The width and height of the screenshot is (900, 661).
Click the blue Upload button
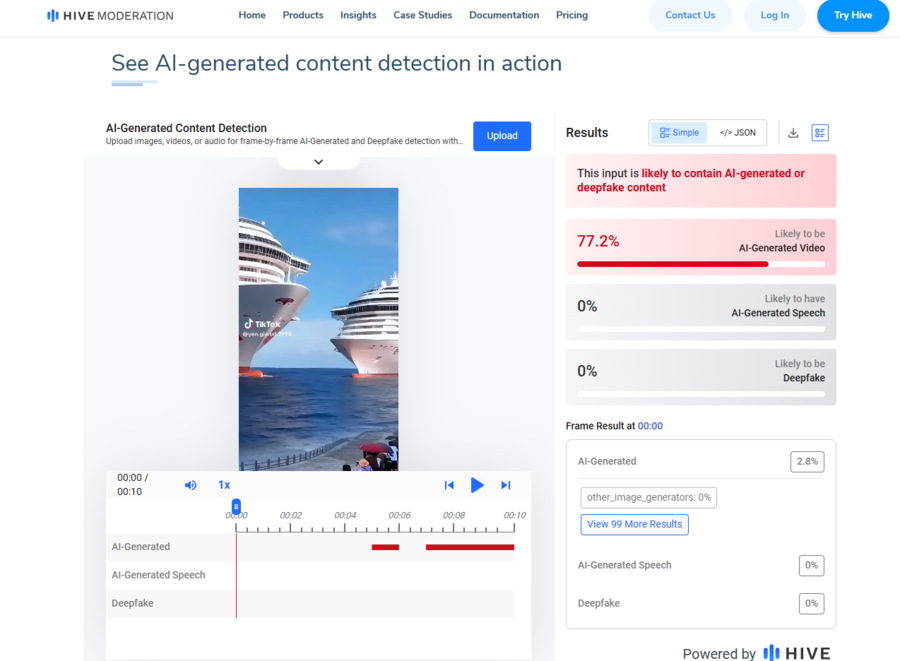click(x=502, y=136)
